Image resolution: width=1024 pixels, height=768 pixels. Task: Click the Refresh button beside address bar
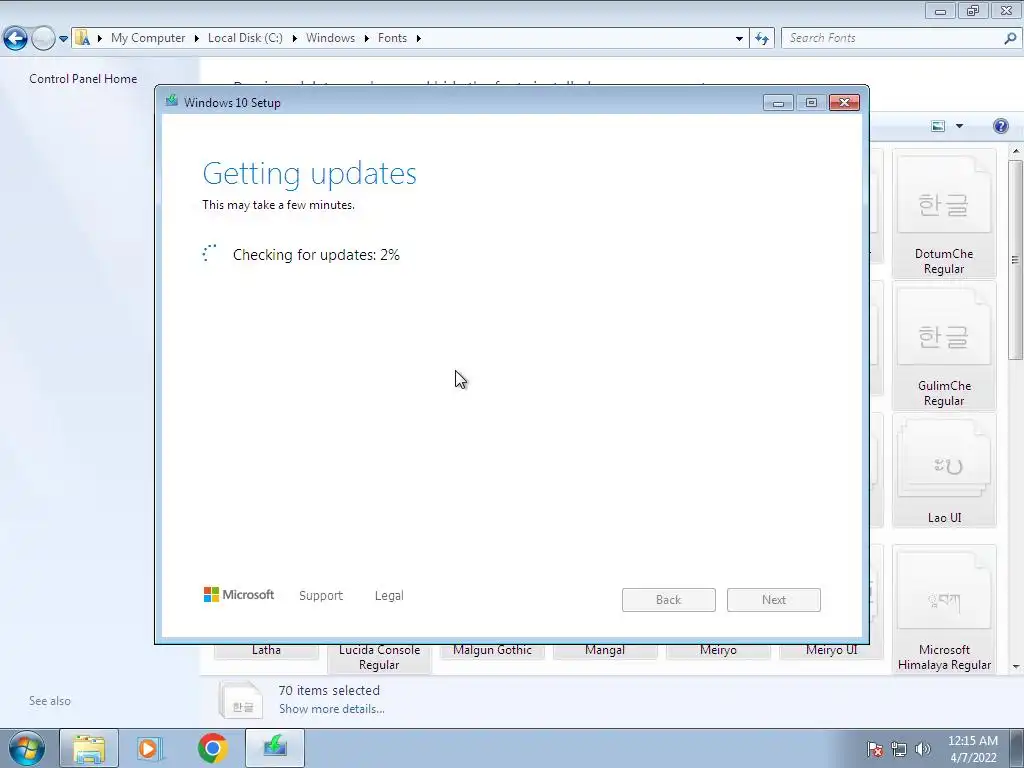(x=761, y=39)
